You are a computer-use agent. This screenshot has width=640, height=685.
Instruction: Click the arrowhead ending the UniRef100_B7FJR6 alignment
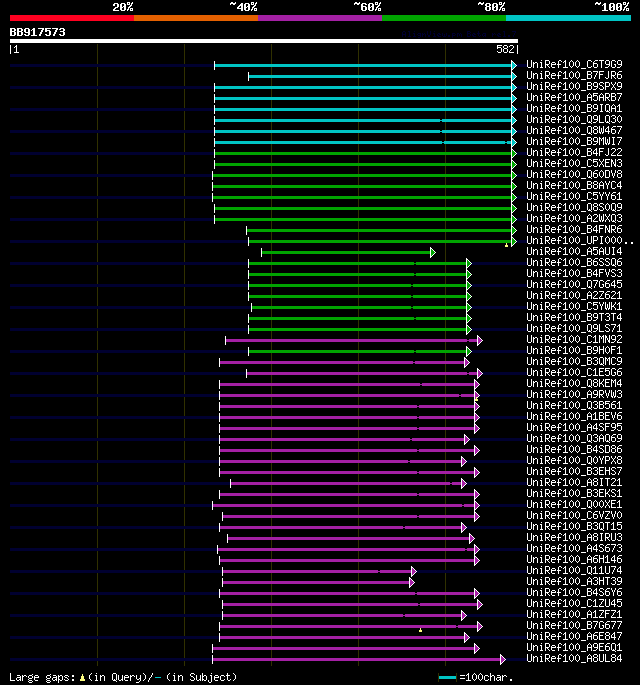click(x=514, y=76)
